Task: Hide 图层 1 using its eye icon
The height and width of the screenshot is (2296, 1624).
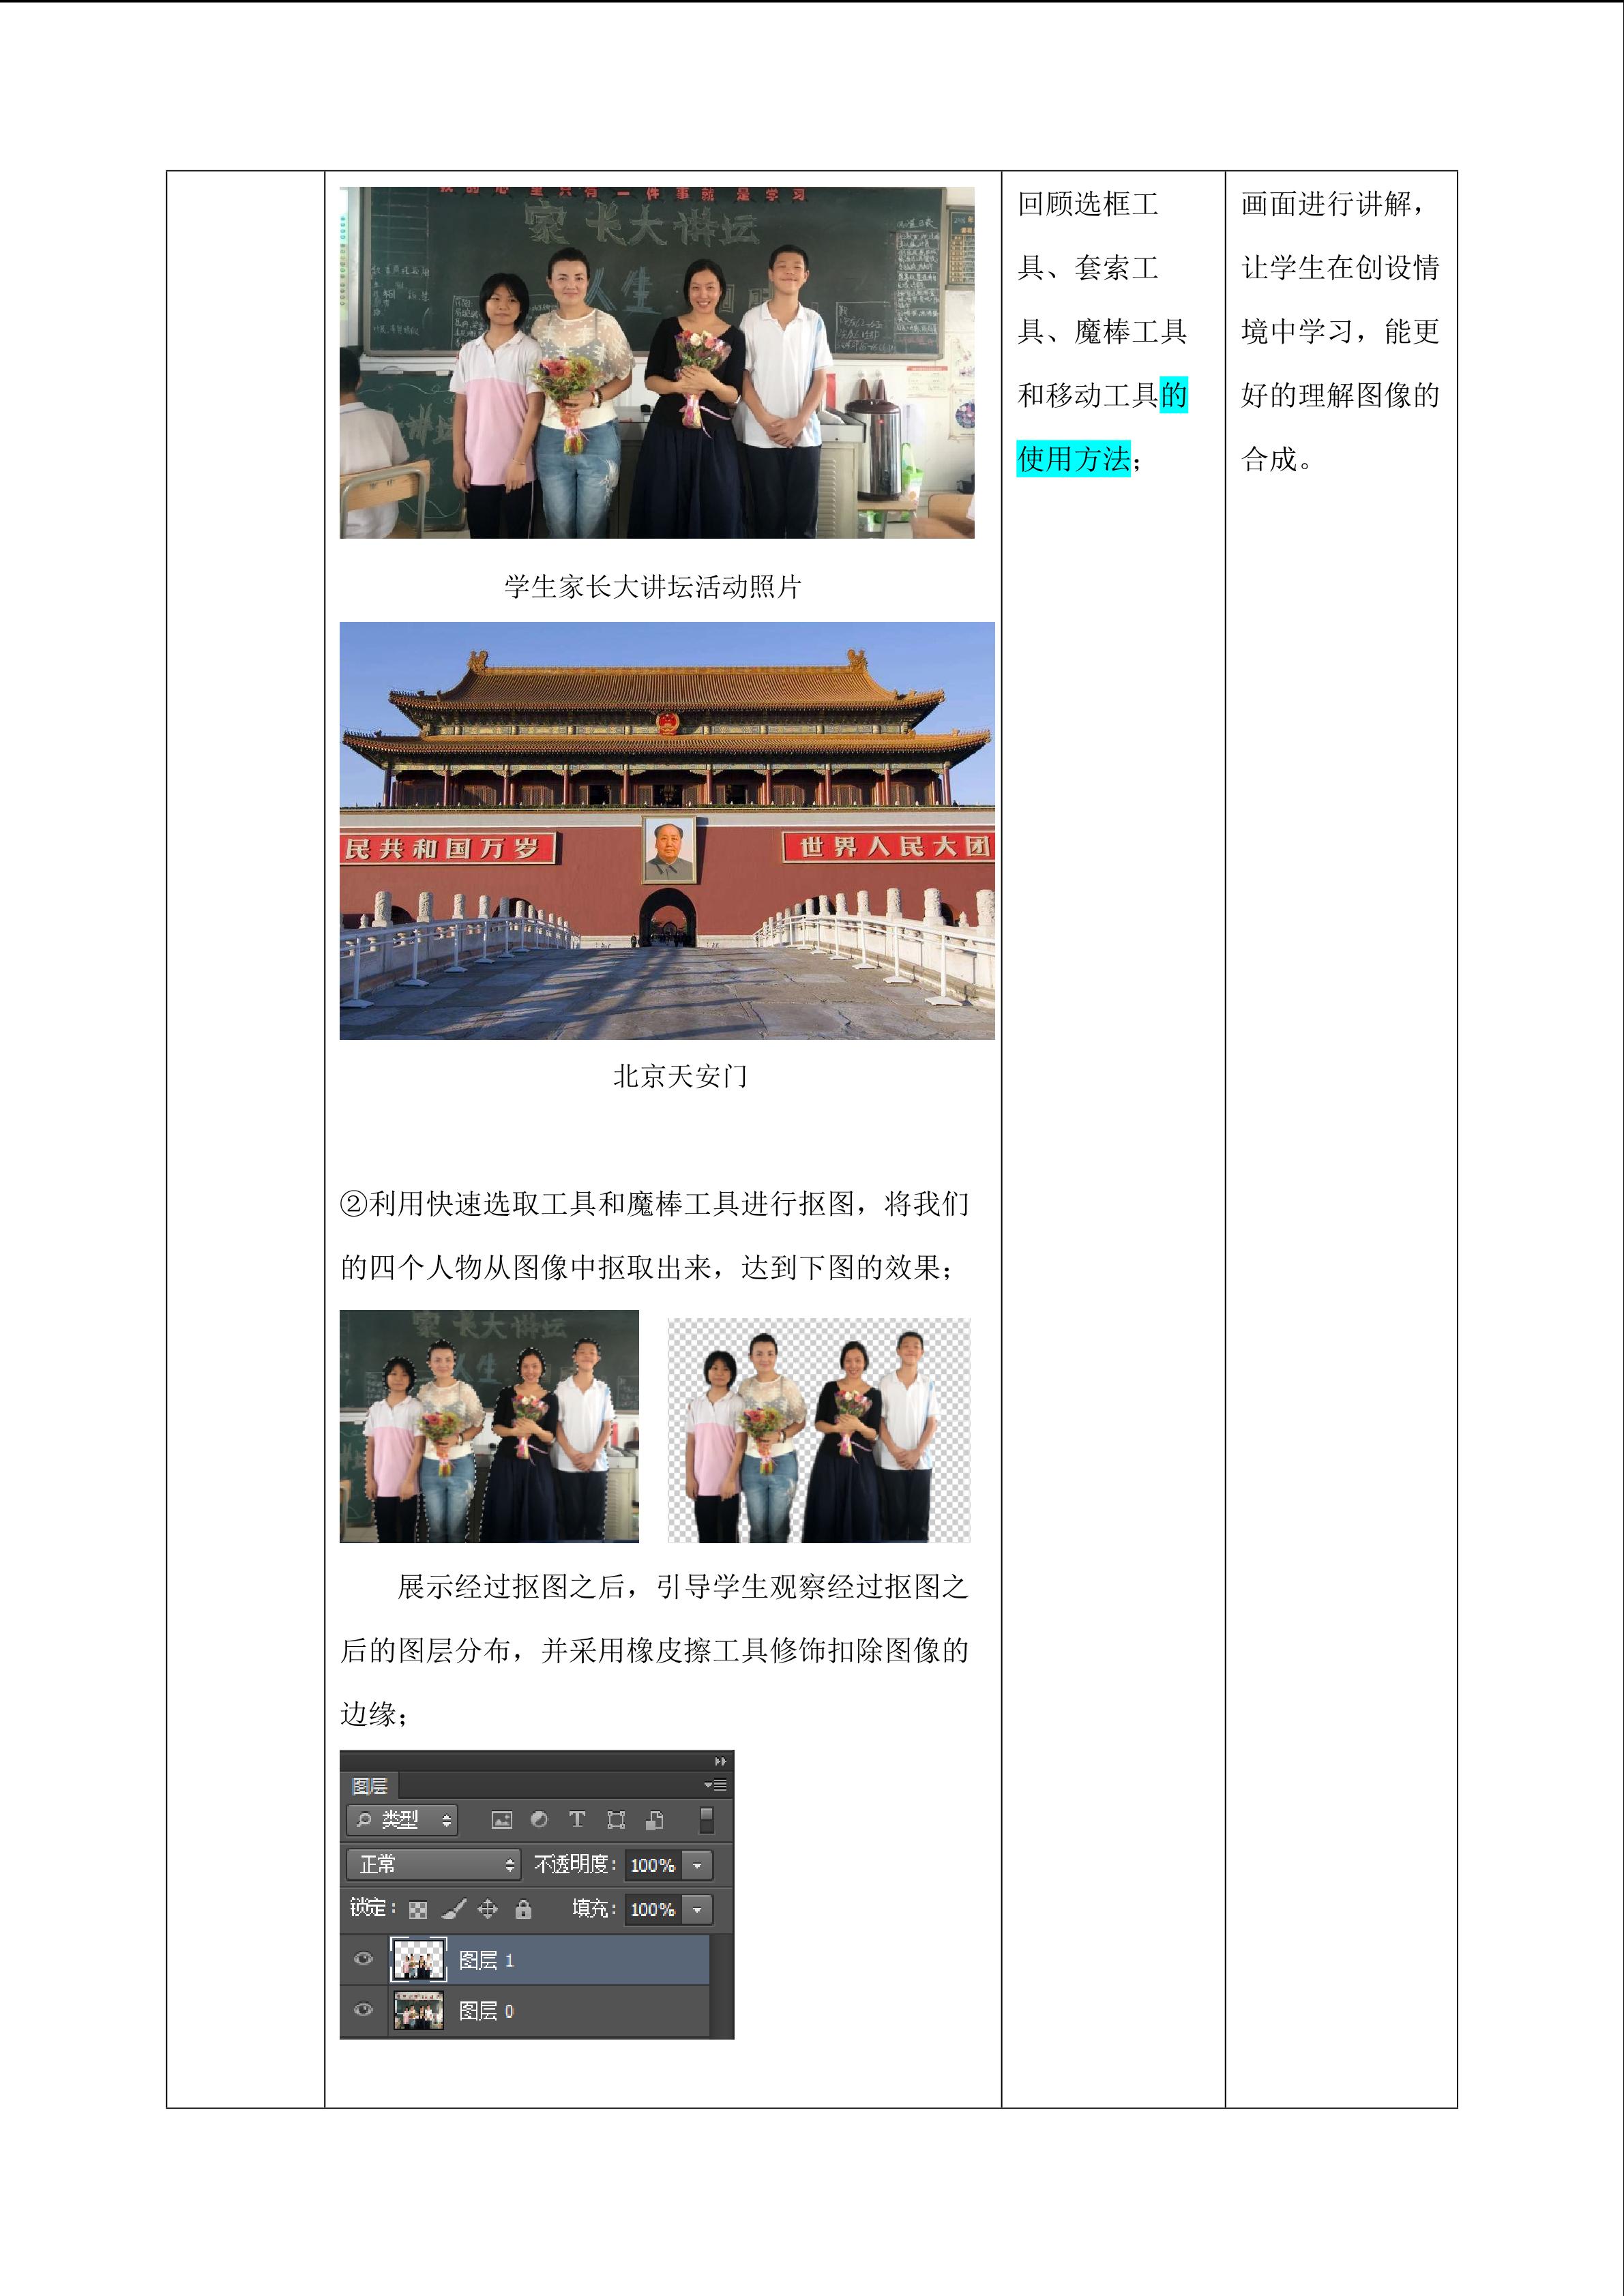Action: click(364, 1959)
